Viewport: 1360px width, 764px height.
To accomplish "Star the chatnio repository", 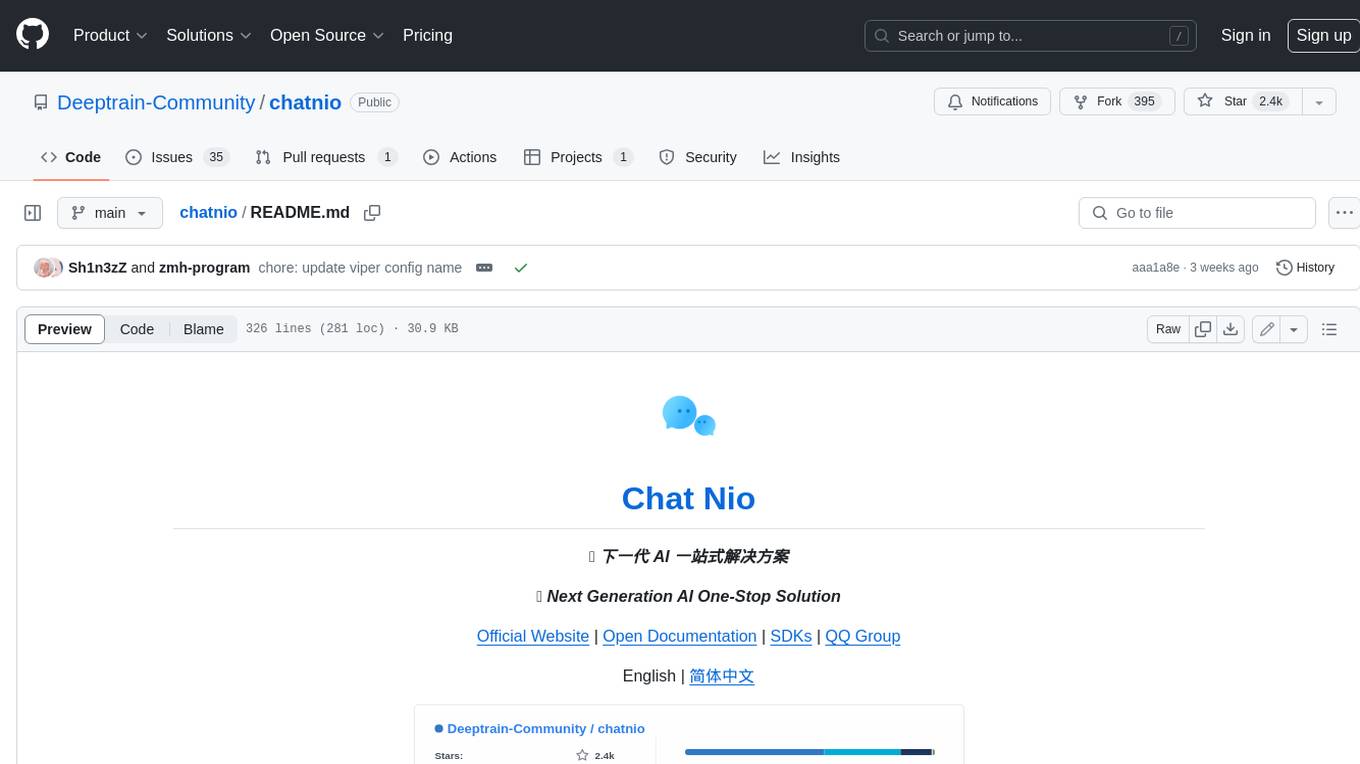I will tap(1242, 102).
